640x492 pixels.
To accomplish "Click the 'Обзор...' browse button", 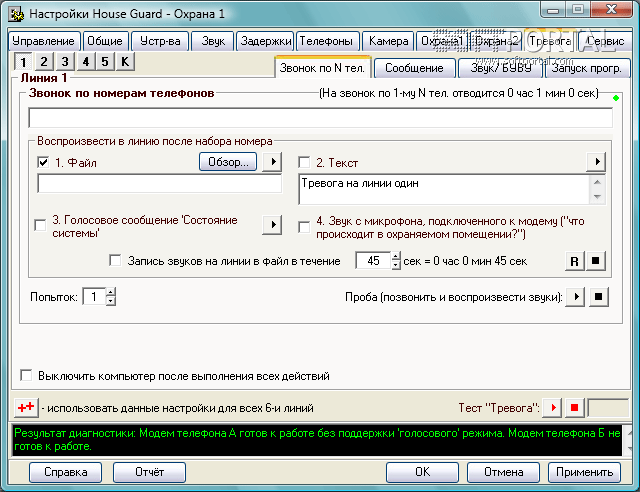I will tap(228, 162).
